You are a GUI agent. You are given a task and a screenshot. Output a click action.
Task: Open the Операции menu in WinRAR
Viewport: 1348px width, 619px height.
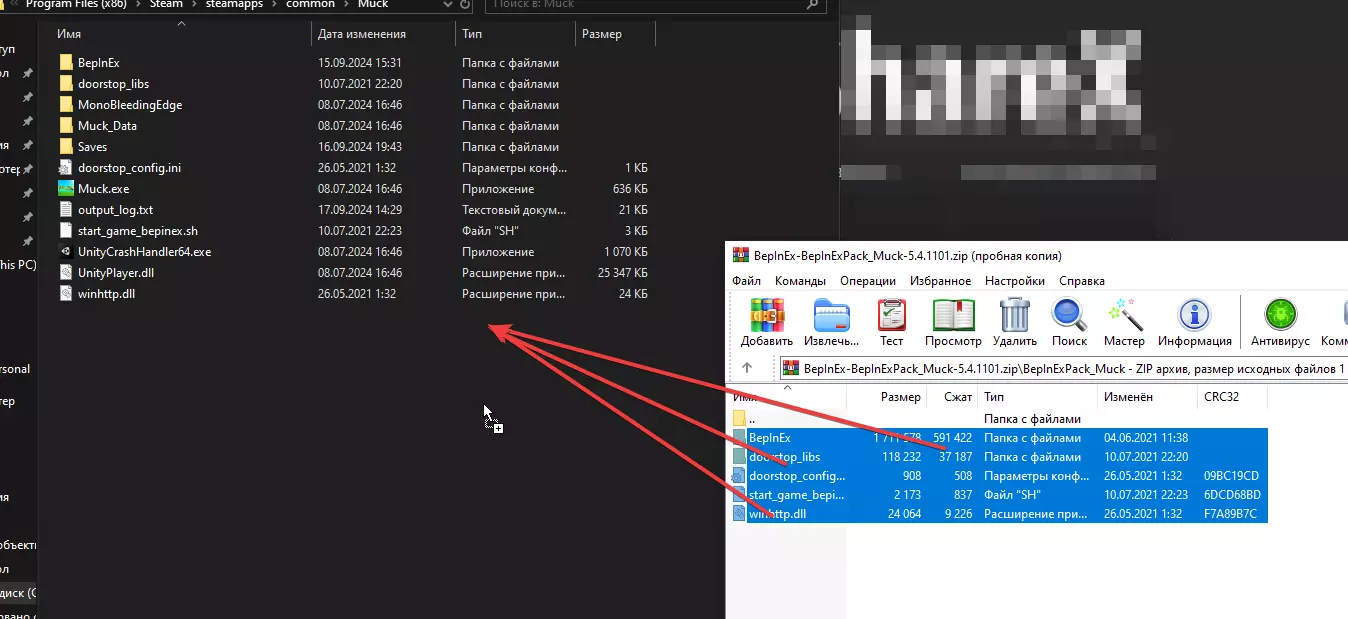tap(869, 281)
